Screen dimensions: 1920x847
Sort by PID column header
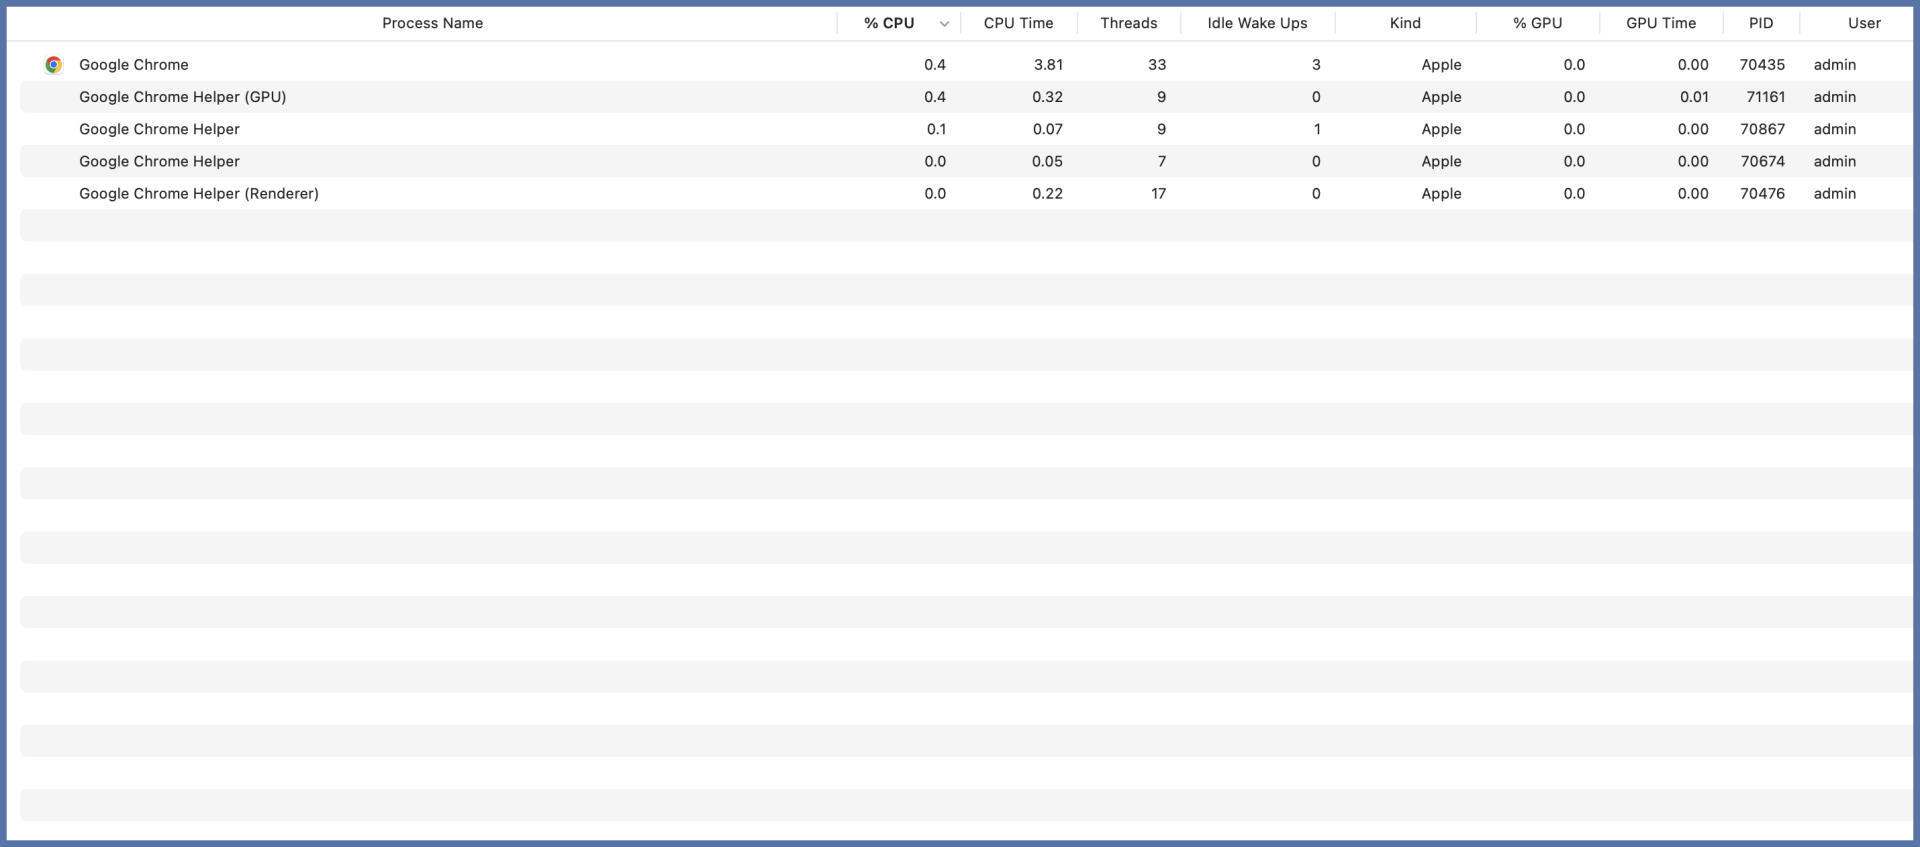click(1760, 23)
